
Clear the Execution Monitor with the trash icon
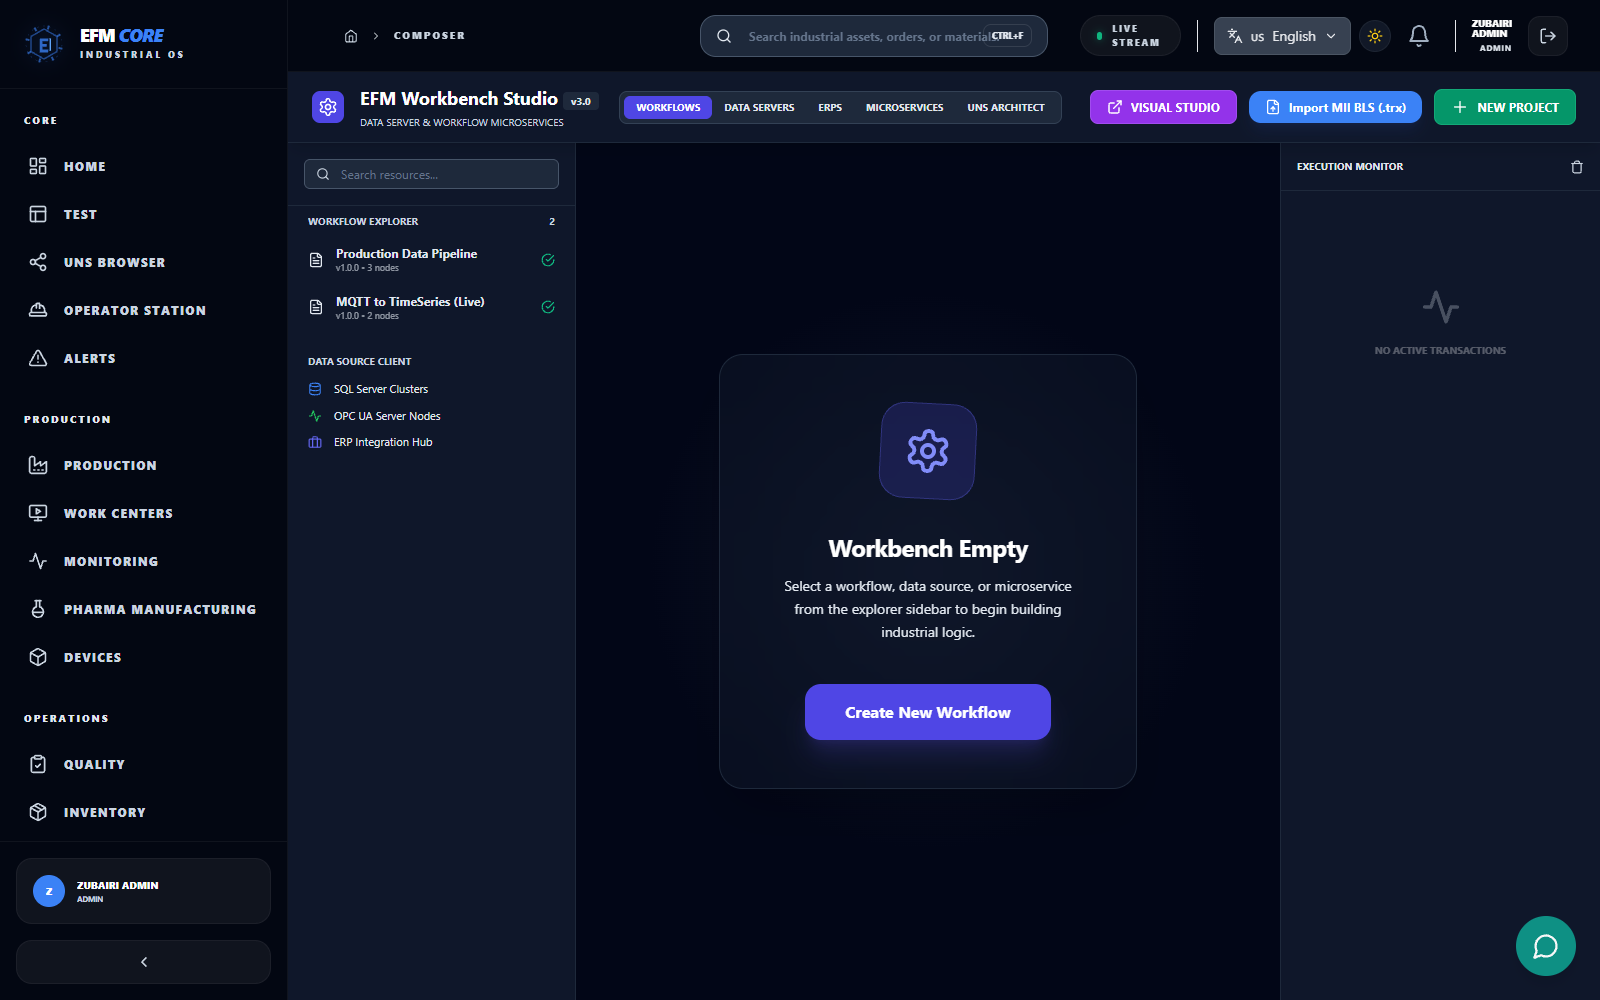(1577, 166)
